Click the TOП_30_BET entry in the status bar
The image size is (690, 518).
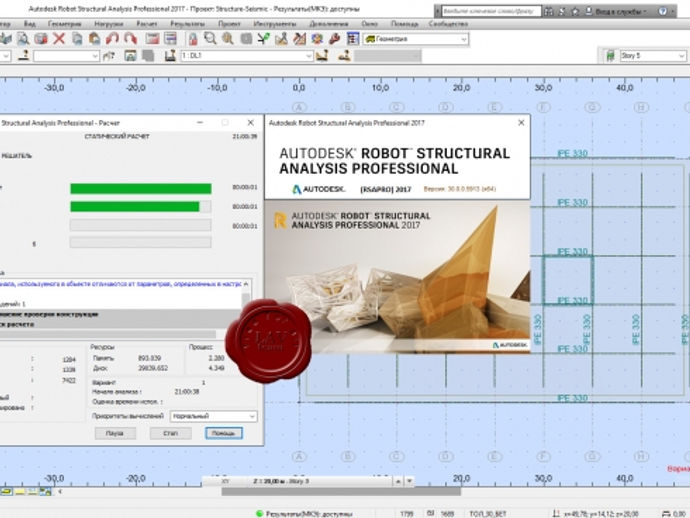pyautogui.click(x=488, y=514)
